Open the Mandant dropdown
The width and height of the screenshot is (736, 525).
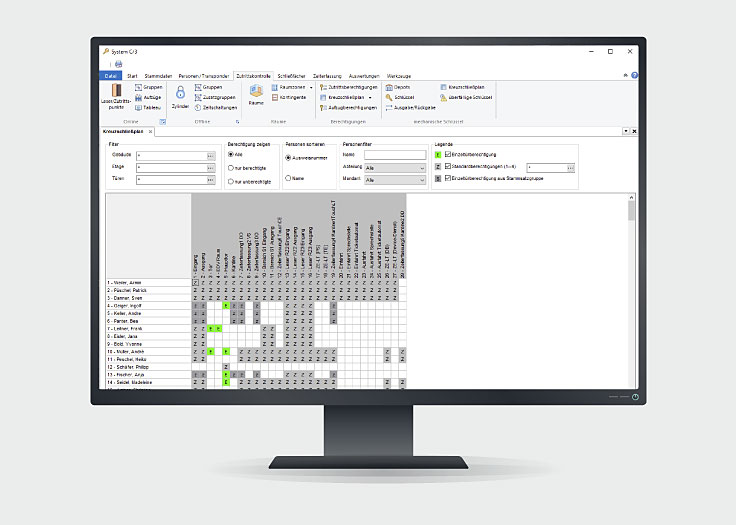click(395, 180)
